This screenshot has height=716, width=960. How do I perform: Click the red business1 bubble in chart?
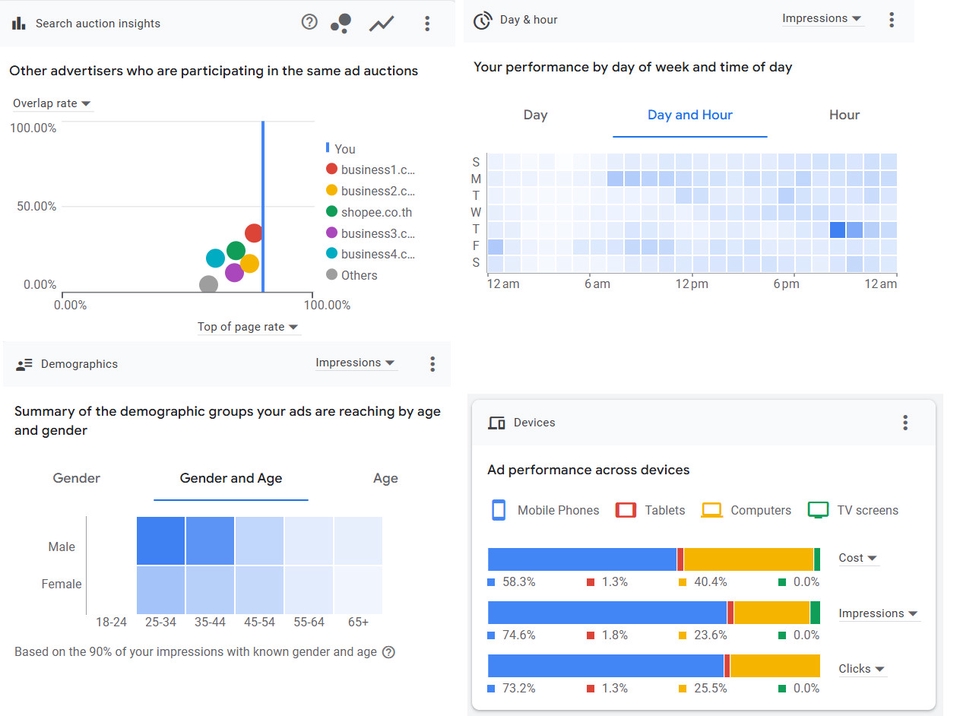point(253,233)
